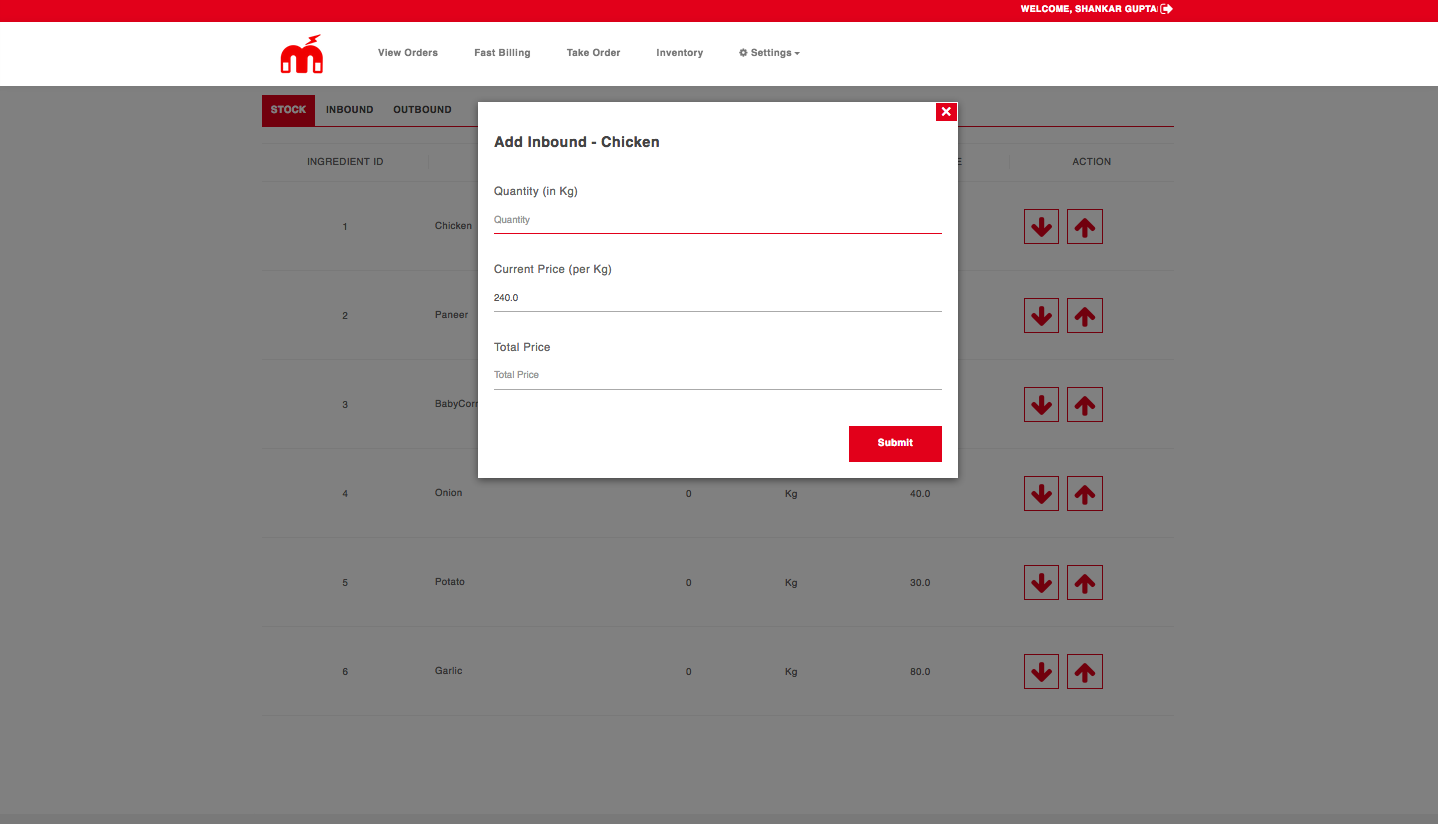The width and height of the screenshot is (1438, 824).
Task: Click the Add Inbound - Chicken title
Action: (577, 142)
